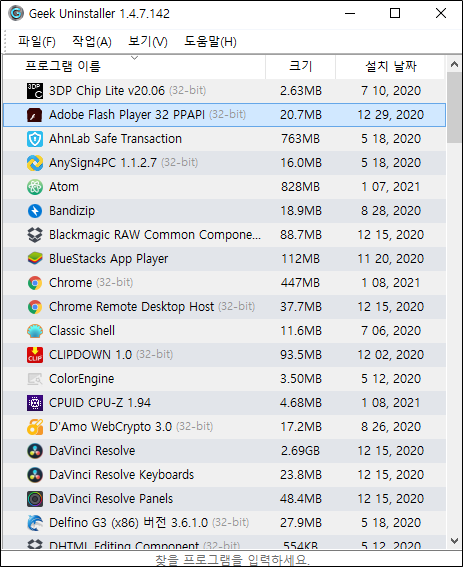463x567 pixels.
Task: Click the Atom app icon
Action: 35,187
